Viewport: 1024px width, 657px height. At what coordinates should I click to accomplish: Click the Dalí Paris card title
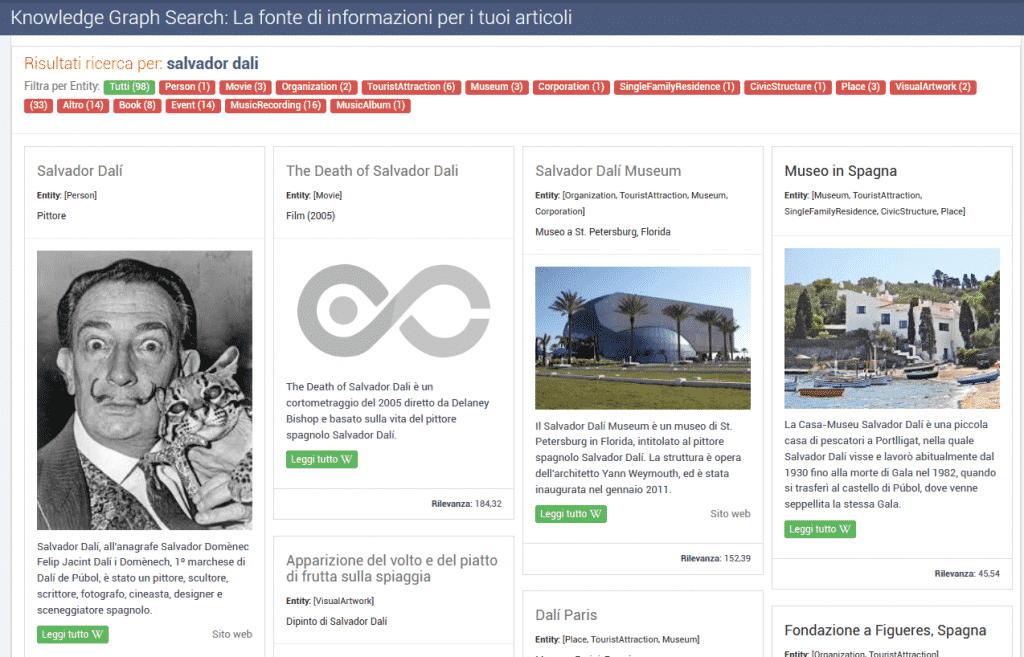click(566, 615)
